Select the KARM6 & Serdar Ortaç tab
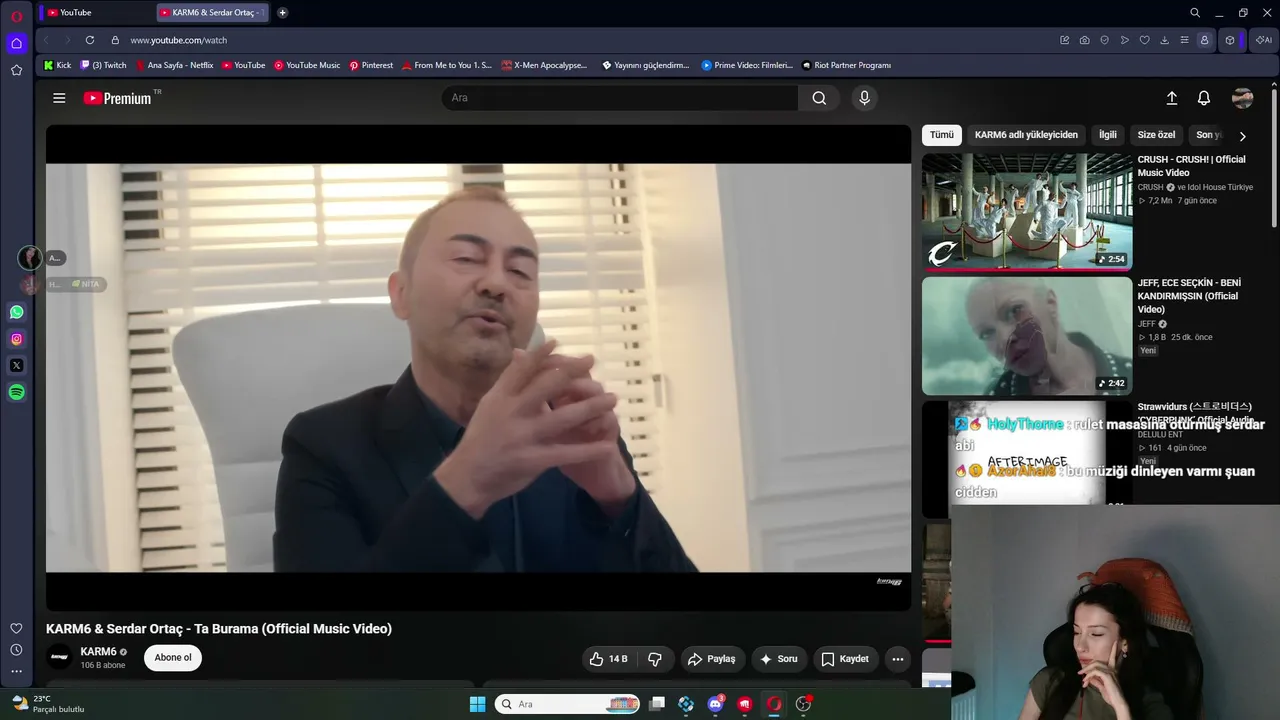Viewport: 1280px width, 720px height. click(x=214, y=13)
